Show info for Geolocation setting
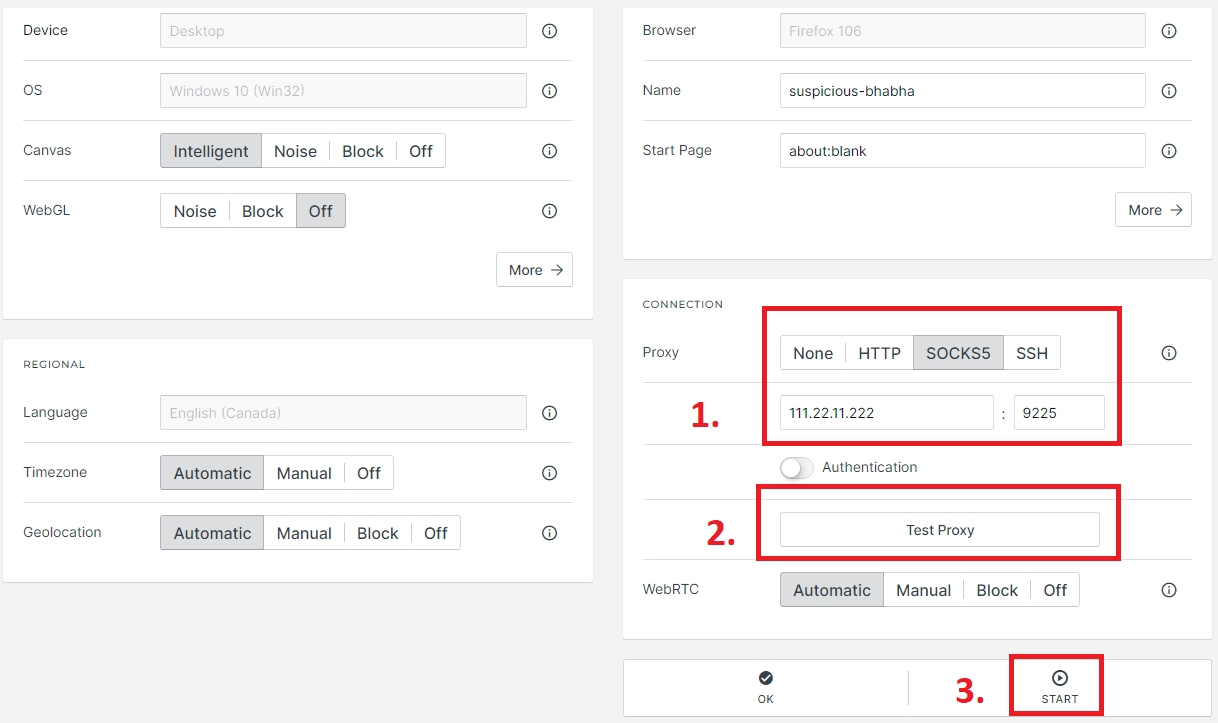 click(x=549, y=533)
